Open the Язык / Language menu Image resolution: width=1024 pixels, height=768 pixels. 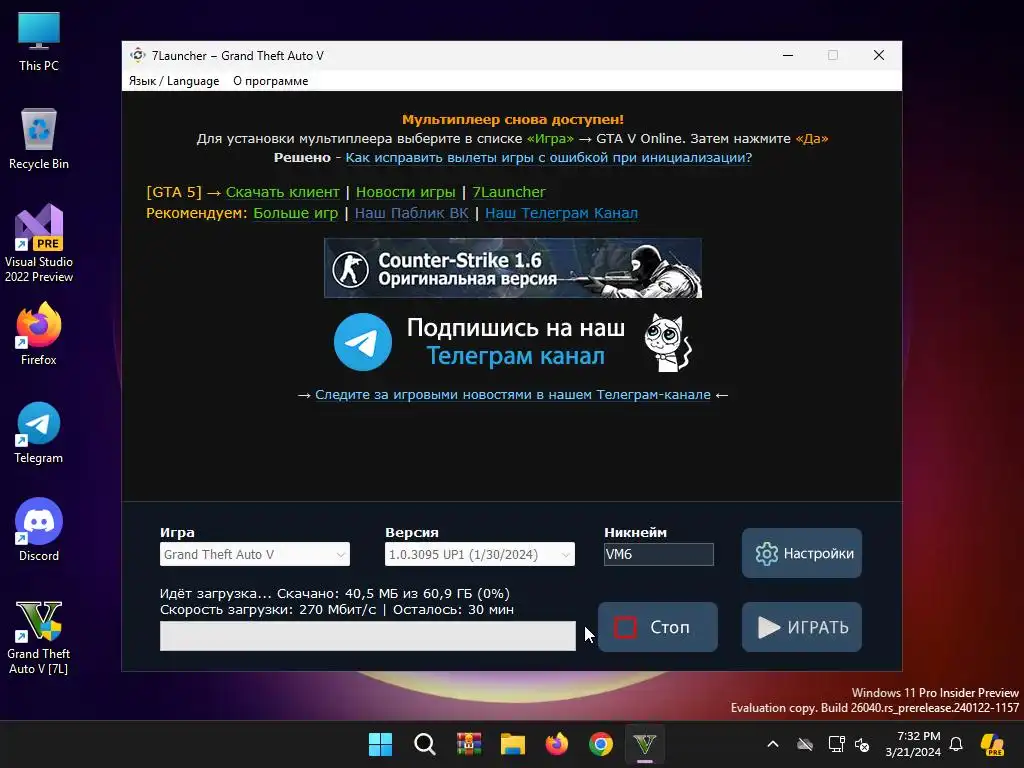(x=174, y=81)
